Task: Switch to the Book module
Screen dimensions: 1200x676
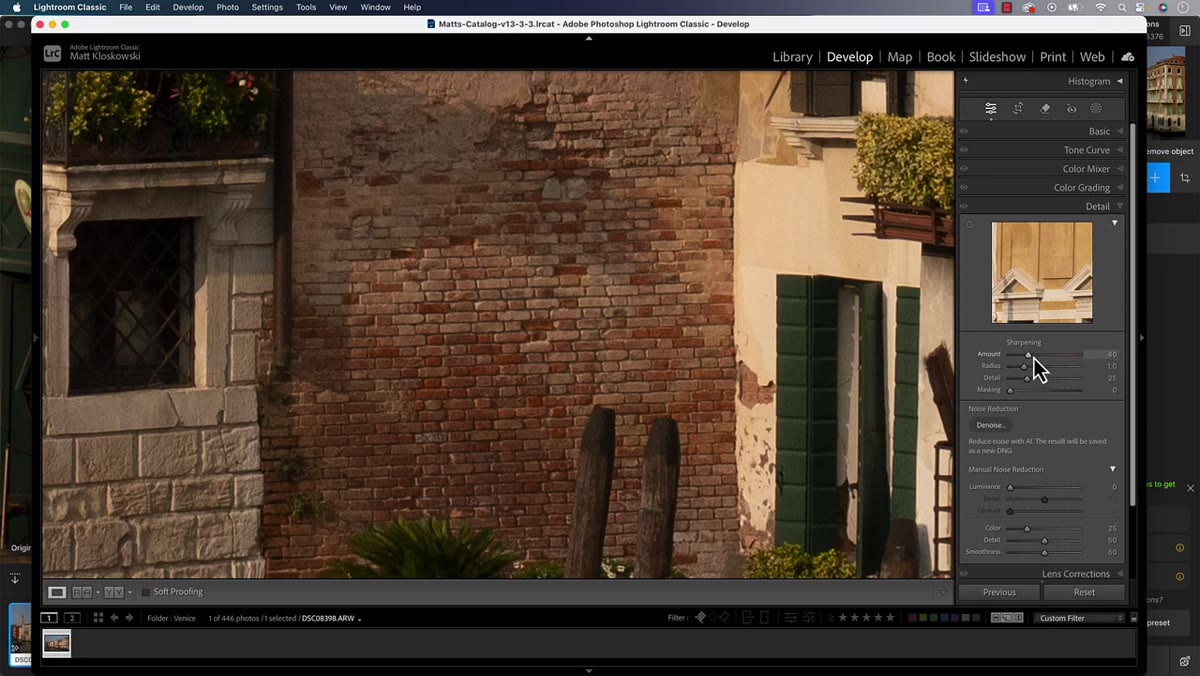Action: (x=941, y=57)
